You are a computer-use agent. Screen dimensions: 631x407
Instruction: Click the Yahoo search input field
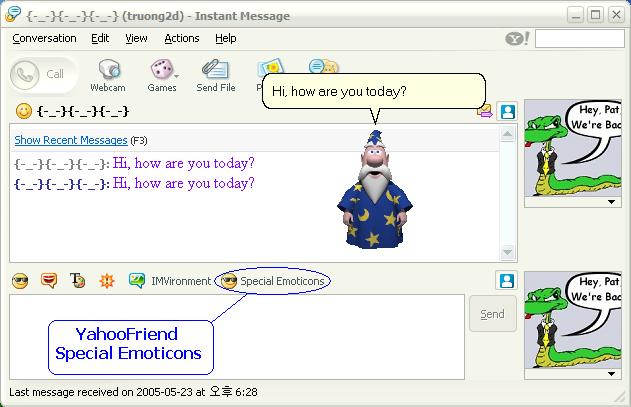579,39
